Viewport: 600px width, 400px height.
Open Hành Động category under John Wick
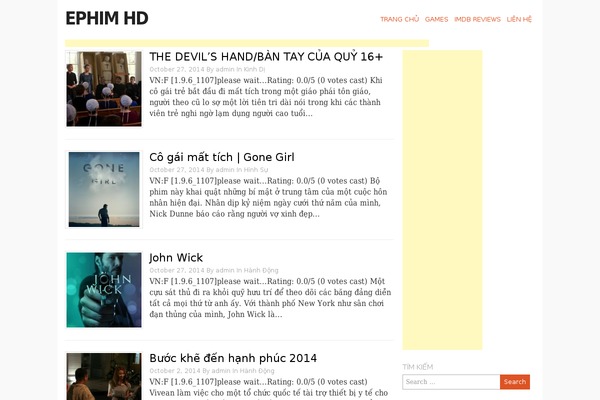[x=261, y=270]
